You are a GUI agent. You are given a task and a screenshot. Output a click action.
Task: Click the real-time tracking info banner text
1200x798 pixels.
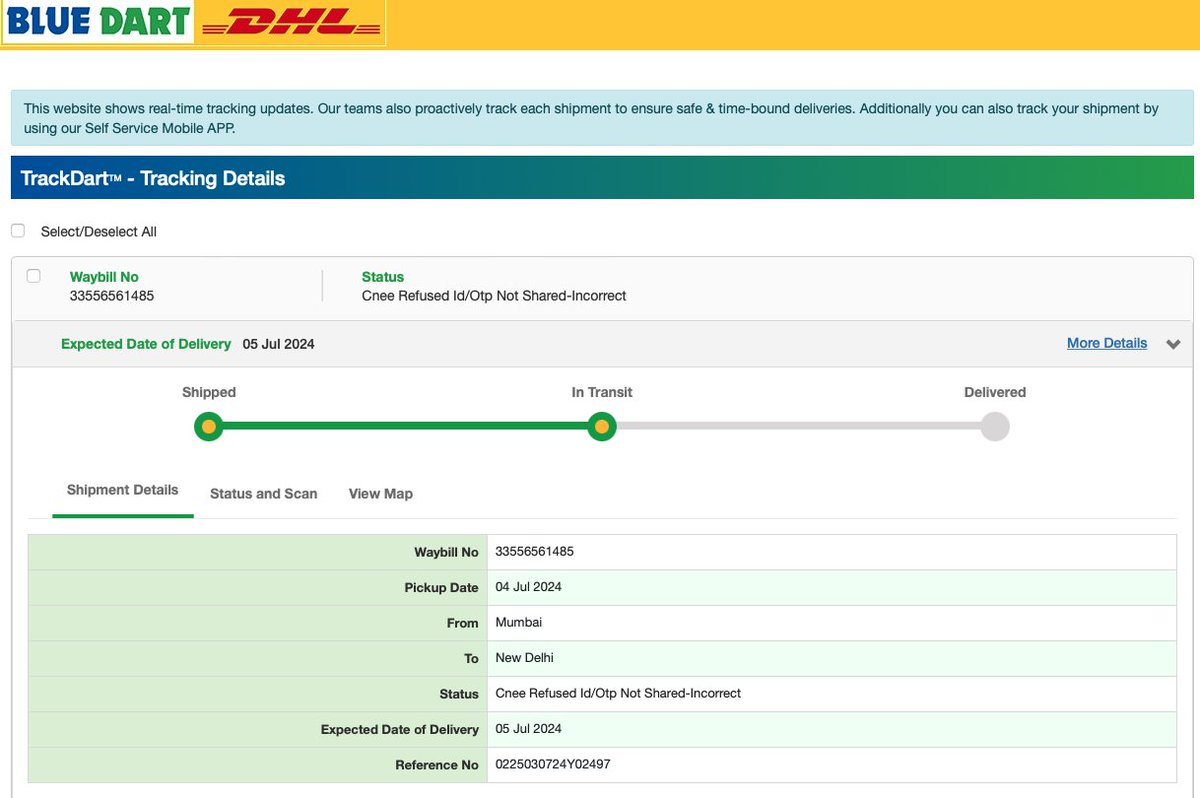tap(591, 118)
